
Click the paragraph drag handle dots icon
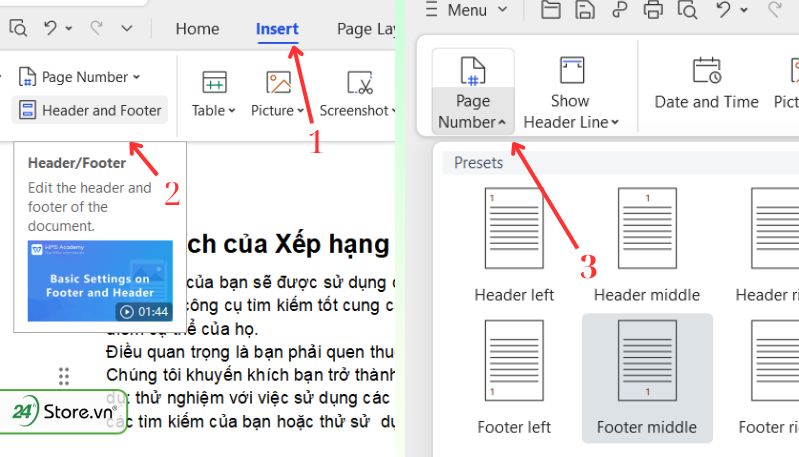[x=64, y=376]
